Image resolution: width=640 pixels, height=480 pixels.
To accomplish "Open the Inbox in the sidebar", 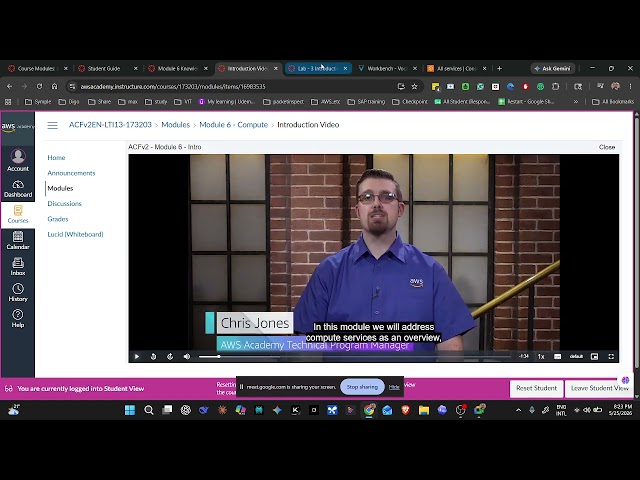I will (x=18, y=267).
